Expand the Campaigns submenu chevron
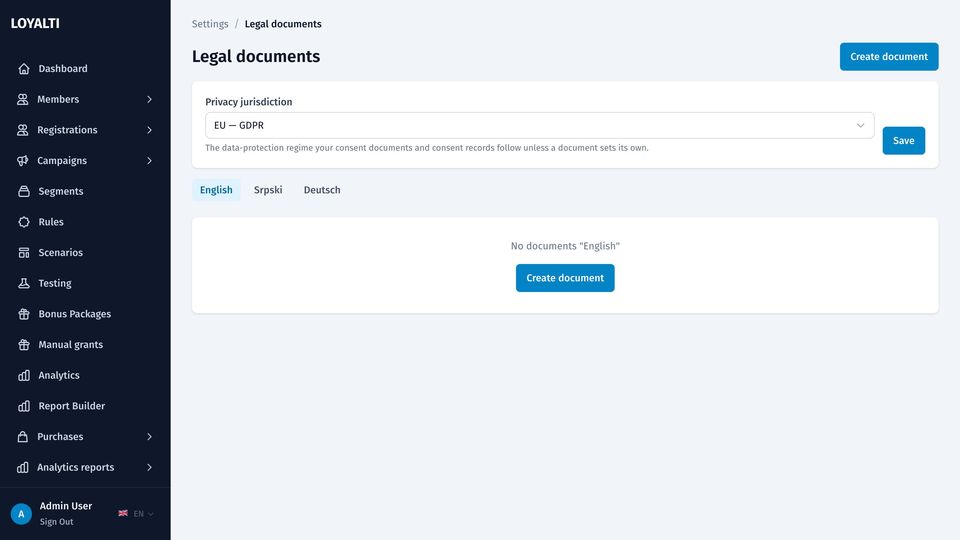Screen dimensions: 960x540 (149, 160)
